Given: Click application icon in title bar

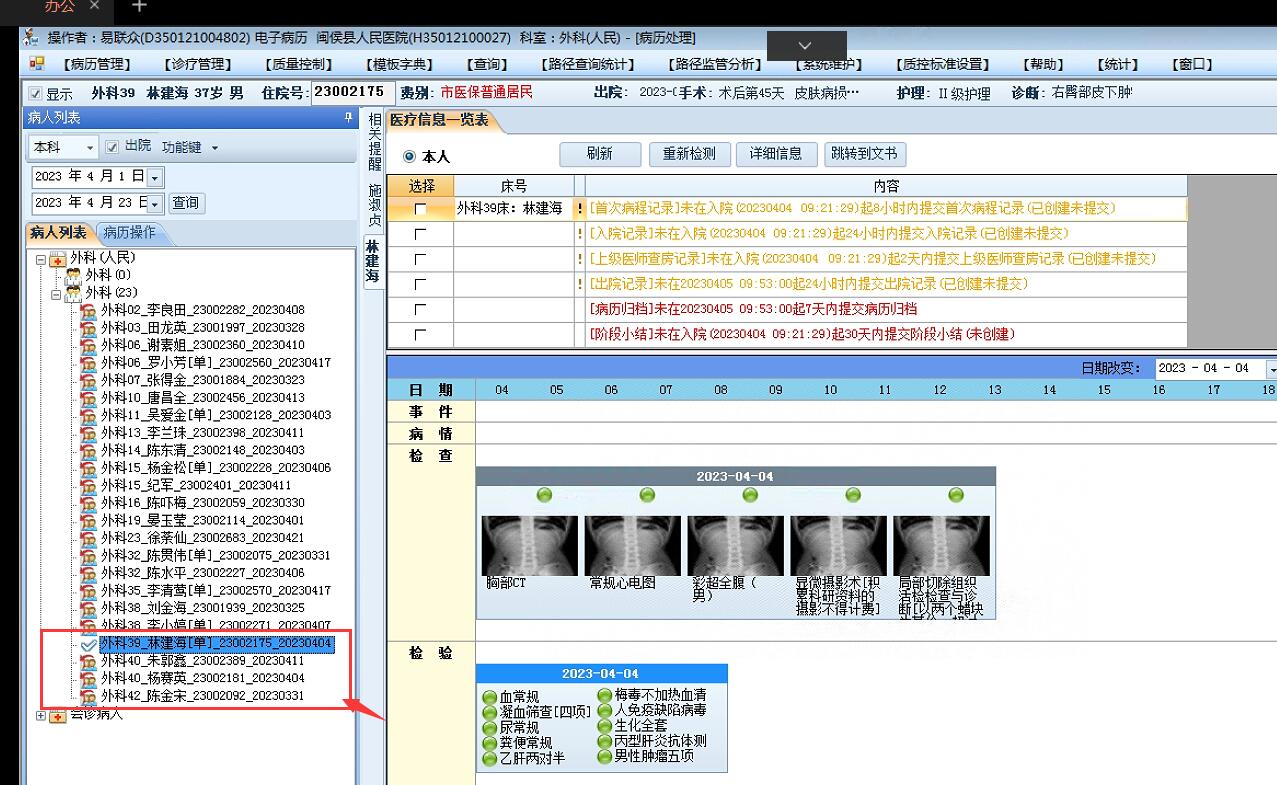Looking at the screenshot, I should click(x=32, y=38).
